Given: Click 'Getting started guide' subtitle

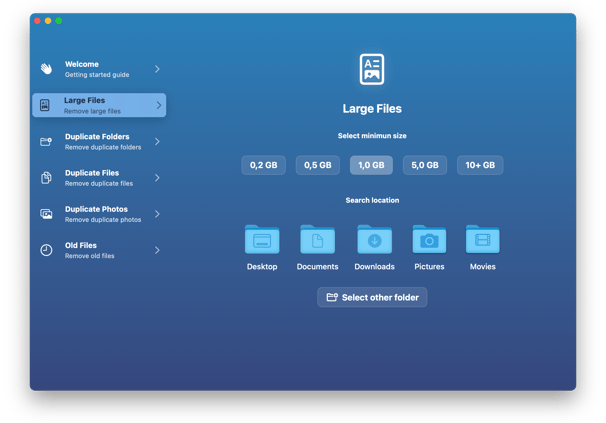Looking at the screenshot, I should pos(97,75).
